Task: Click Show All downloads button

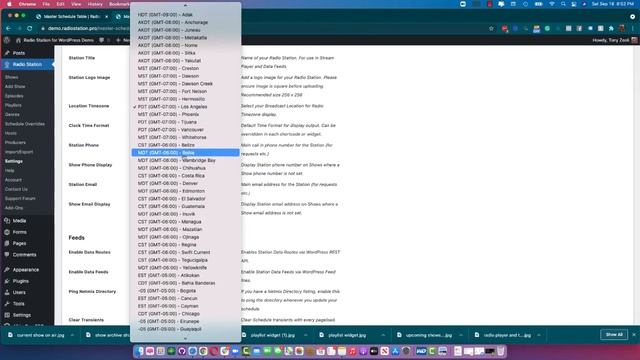Action: pos(614,335)
